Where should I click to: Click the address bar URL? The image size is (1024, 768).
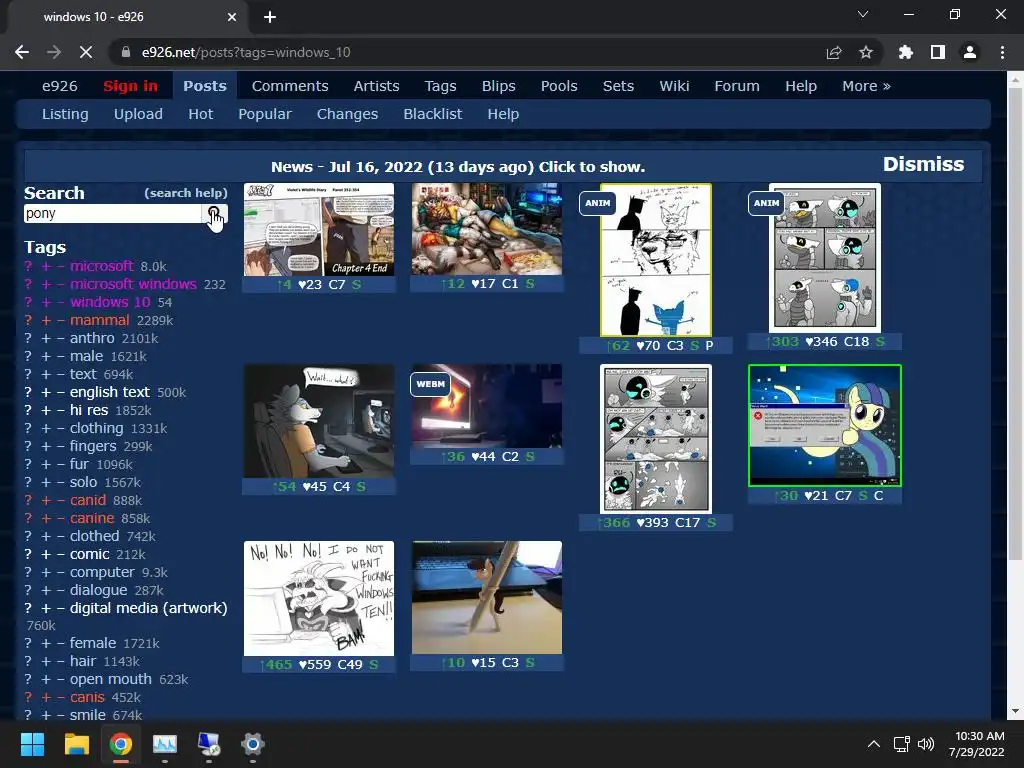point(246,52)
